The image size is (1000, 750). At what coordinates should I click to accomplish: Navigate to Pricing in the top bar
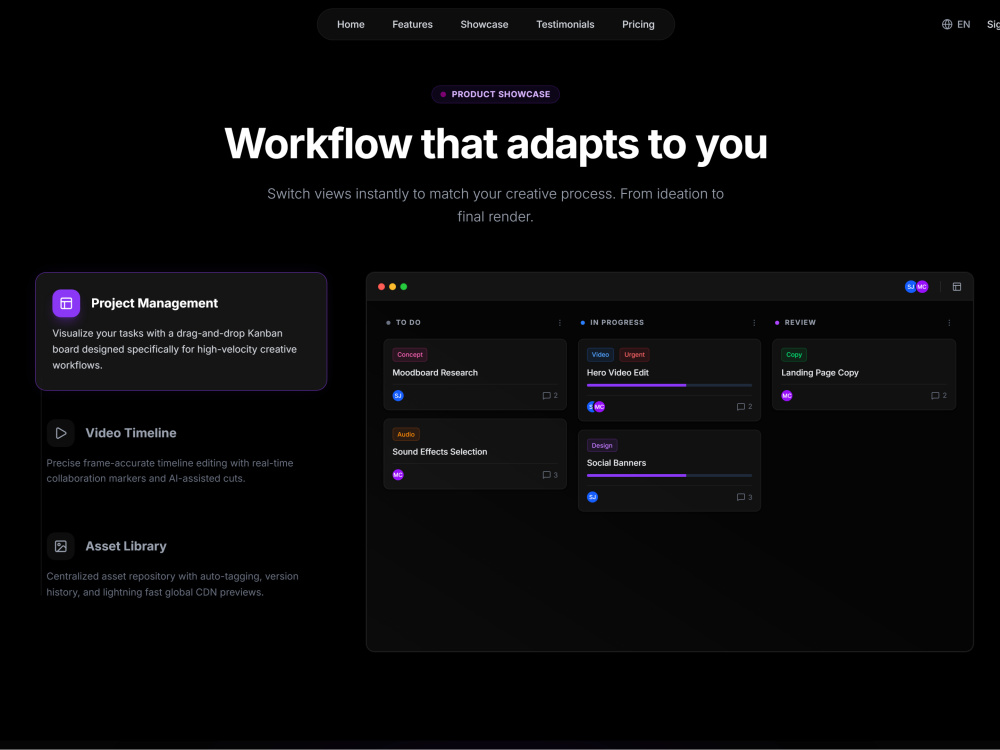pos(638,24)
